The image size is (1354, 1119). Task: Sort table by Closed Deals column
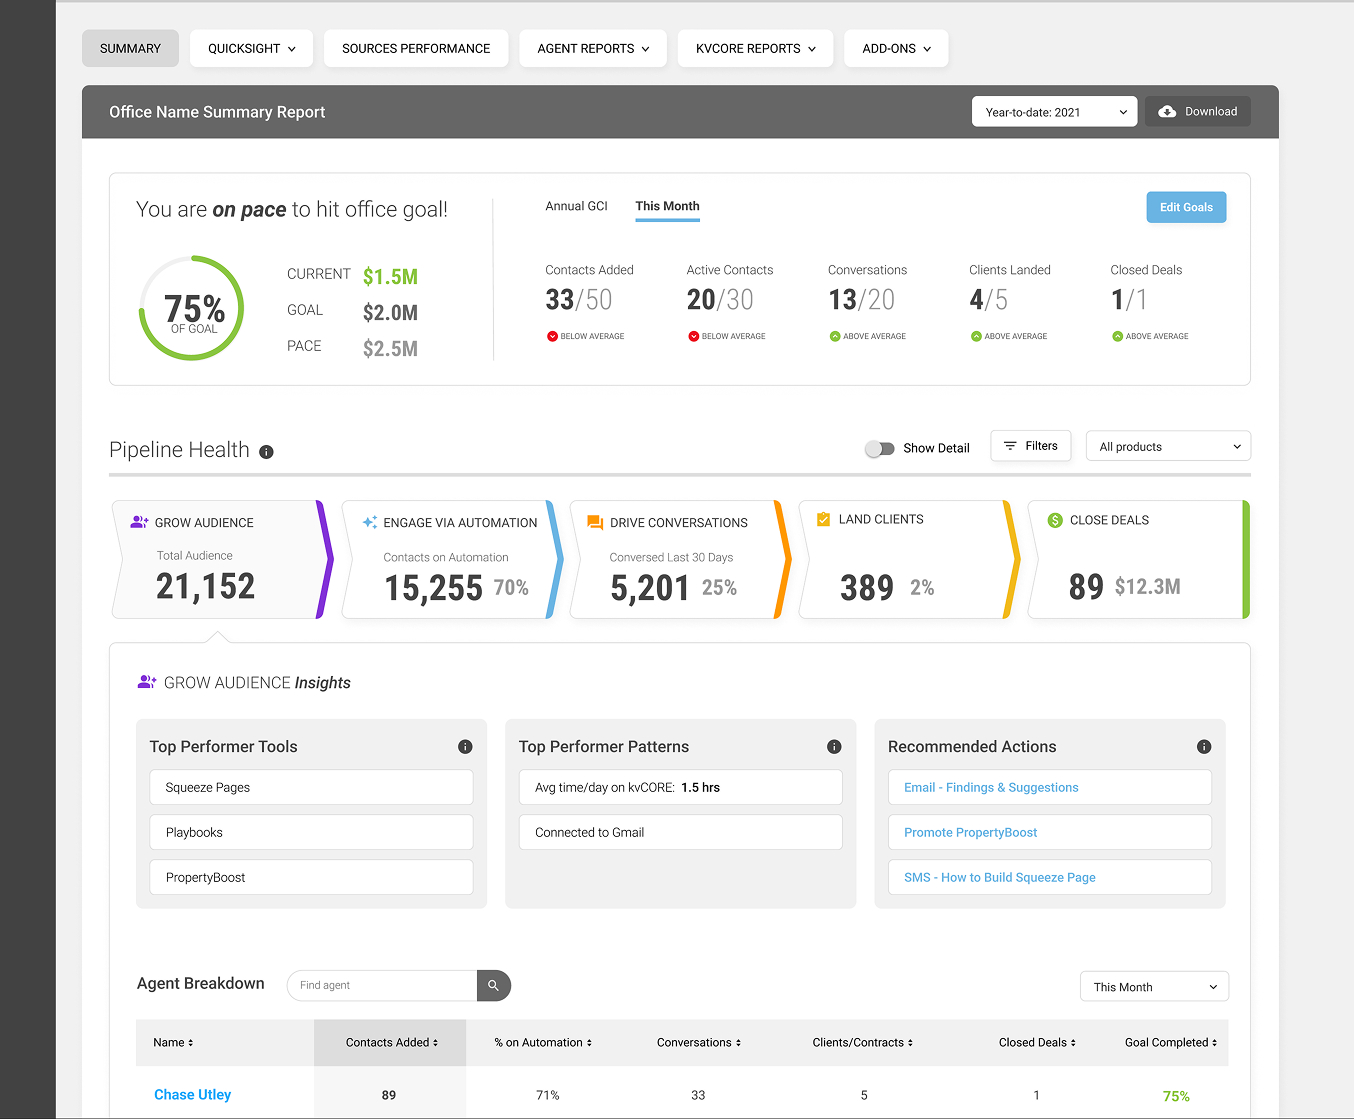click(1036, 1043)
